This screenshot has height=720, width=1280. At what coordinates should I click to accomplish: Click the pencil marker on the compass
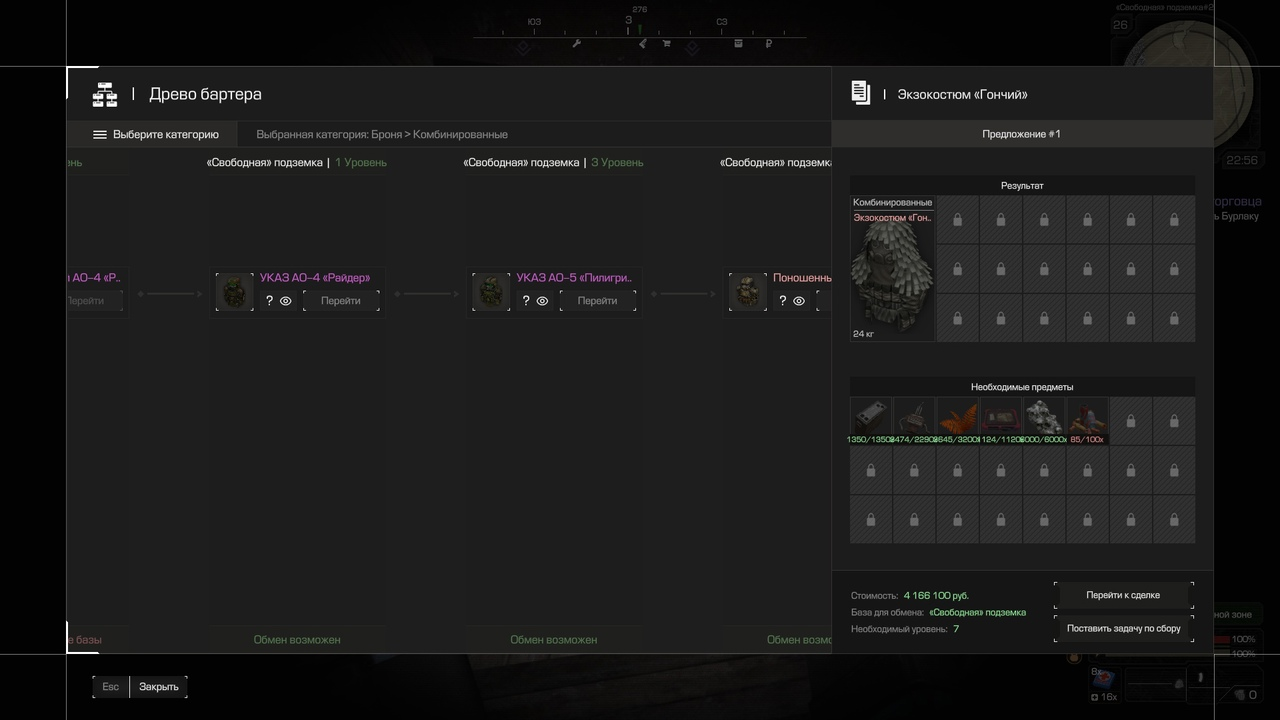642,43
